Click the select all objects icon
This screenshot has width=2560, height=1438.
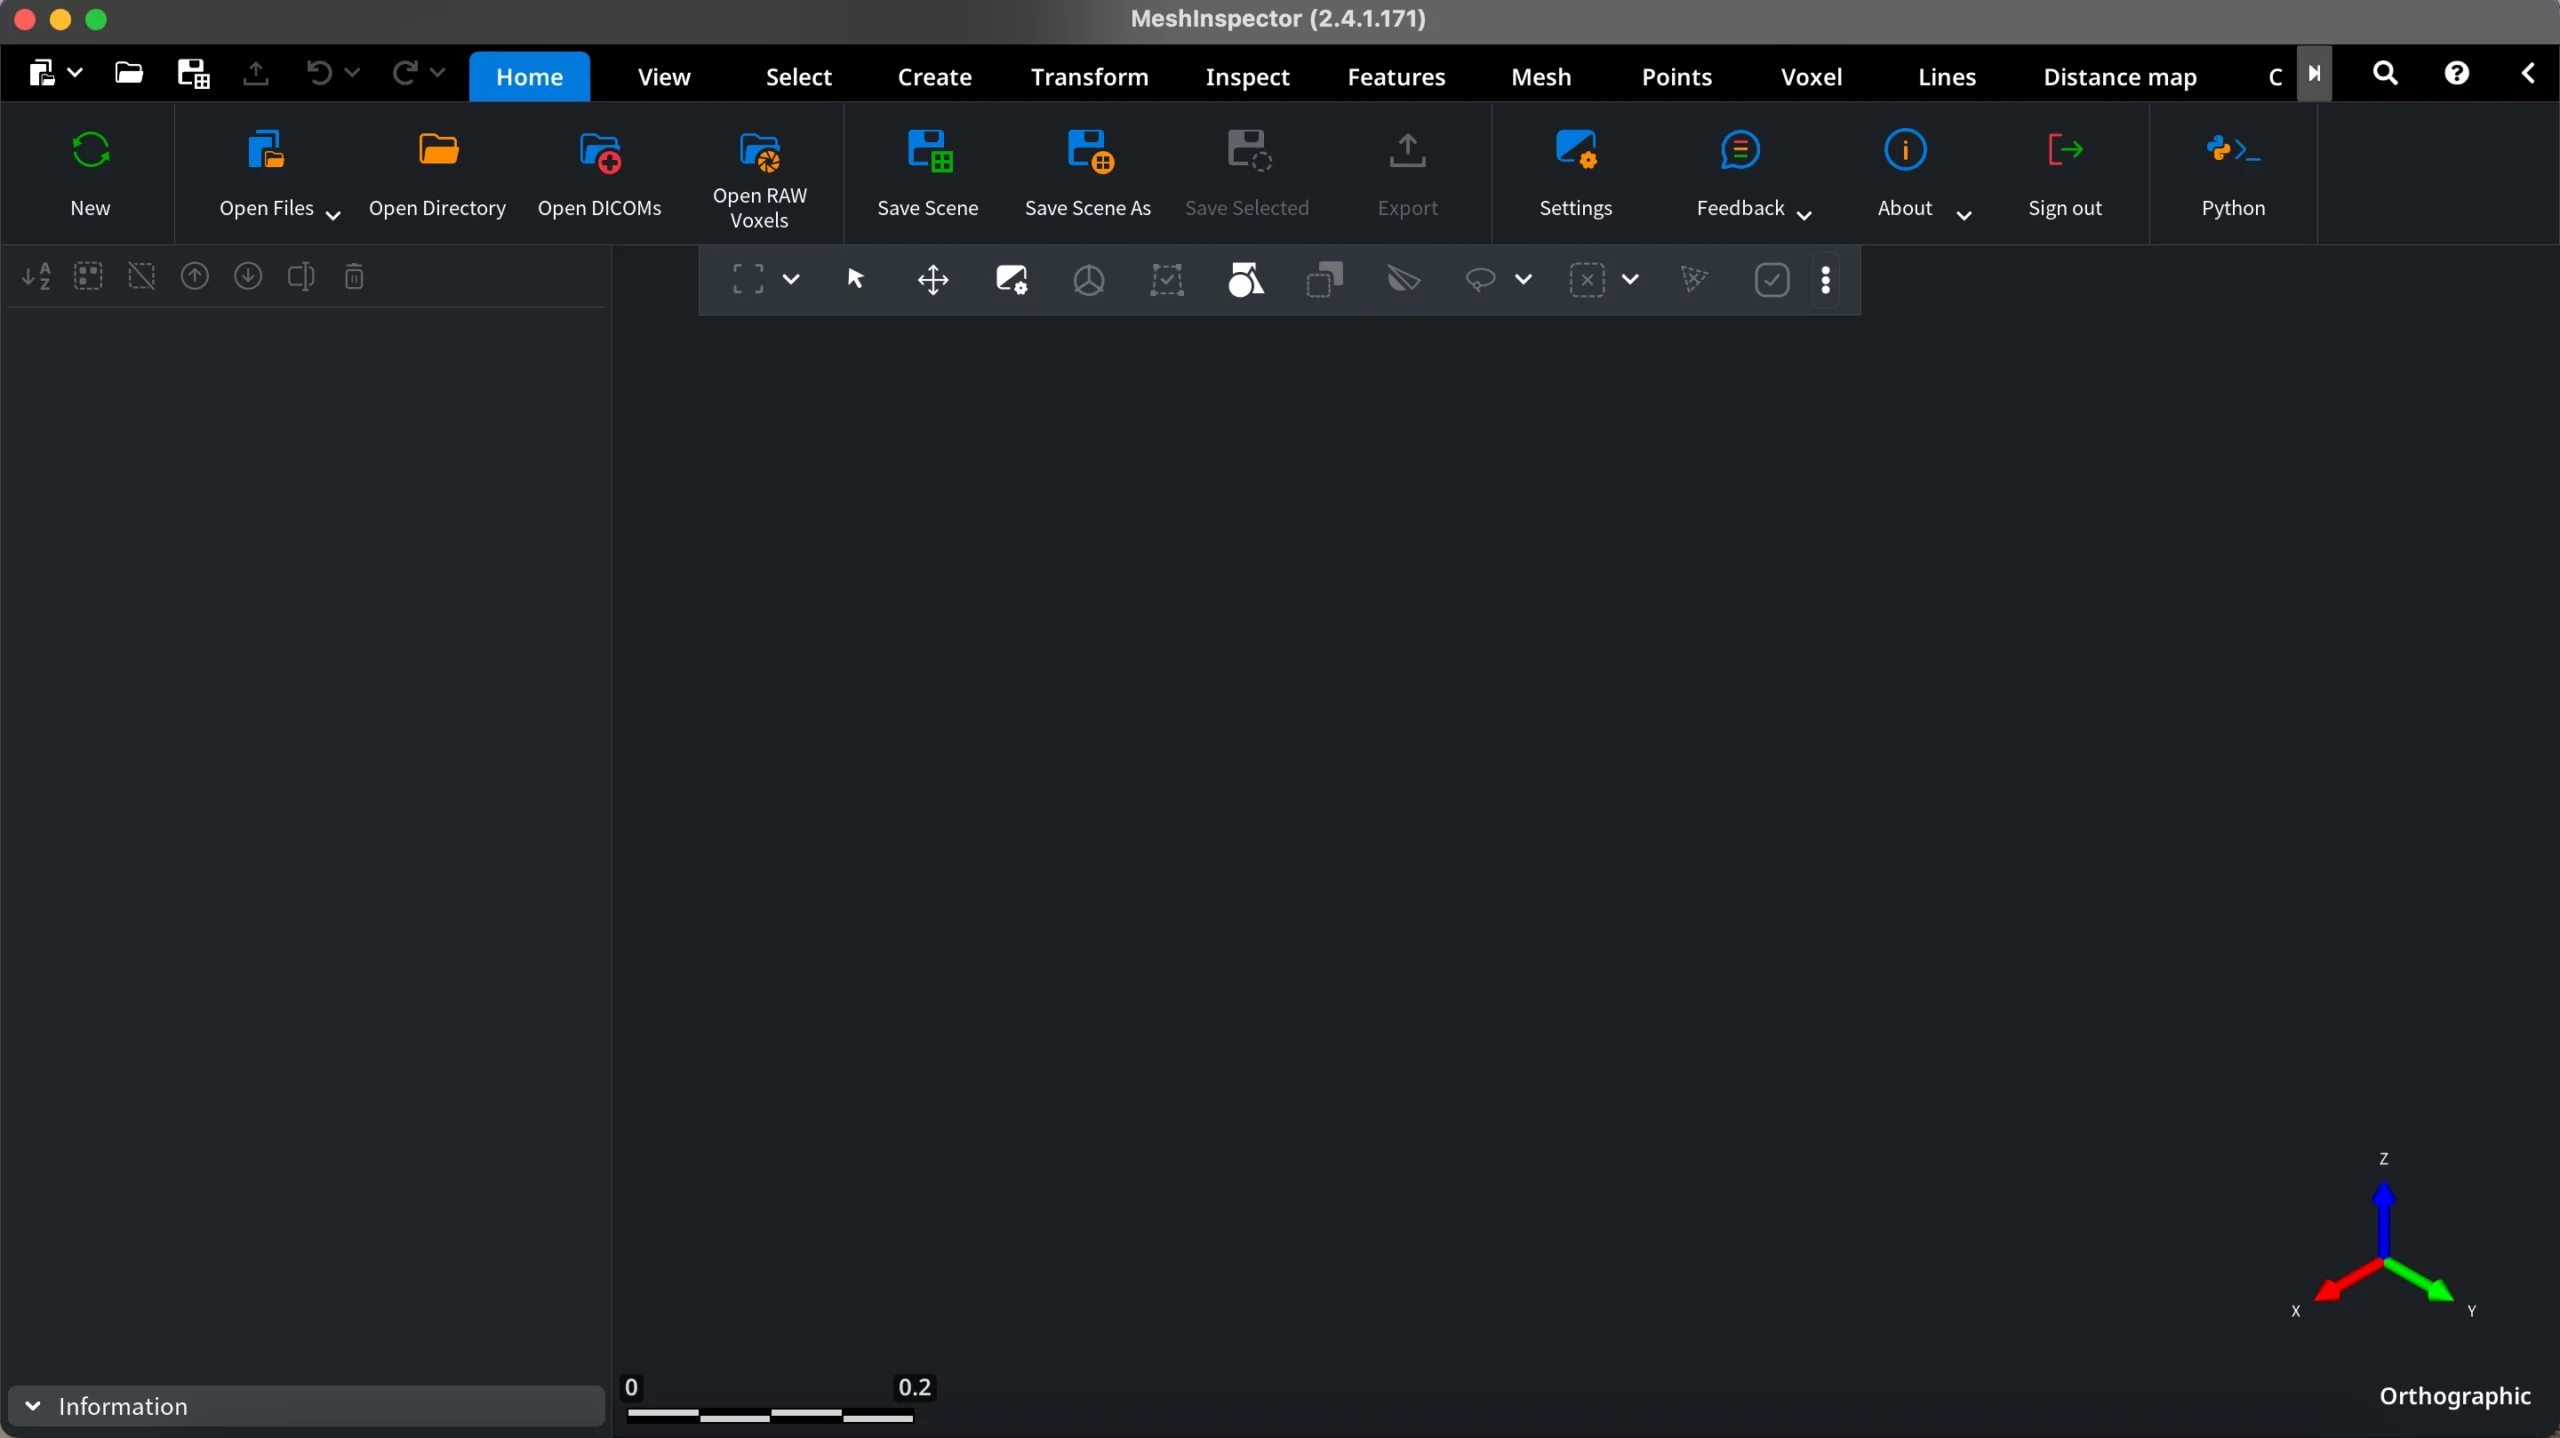point(88,276)
